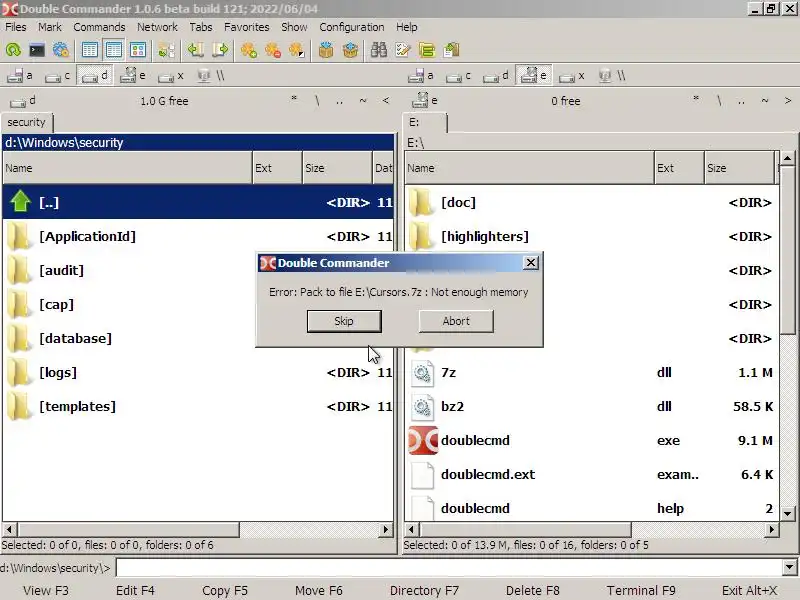Click the Pack Files box icon
800x600 pixels.
[326, 50]
